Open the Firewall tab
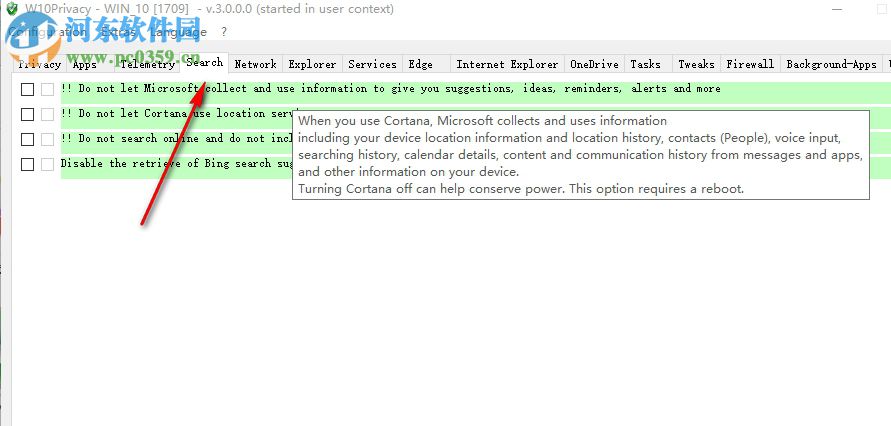This screenshot has height=426, width=891. click(x=750, y=64)
